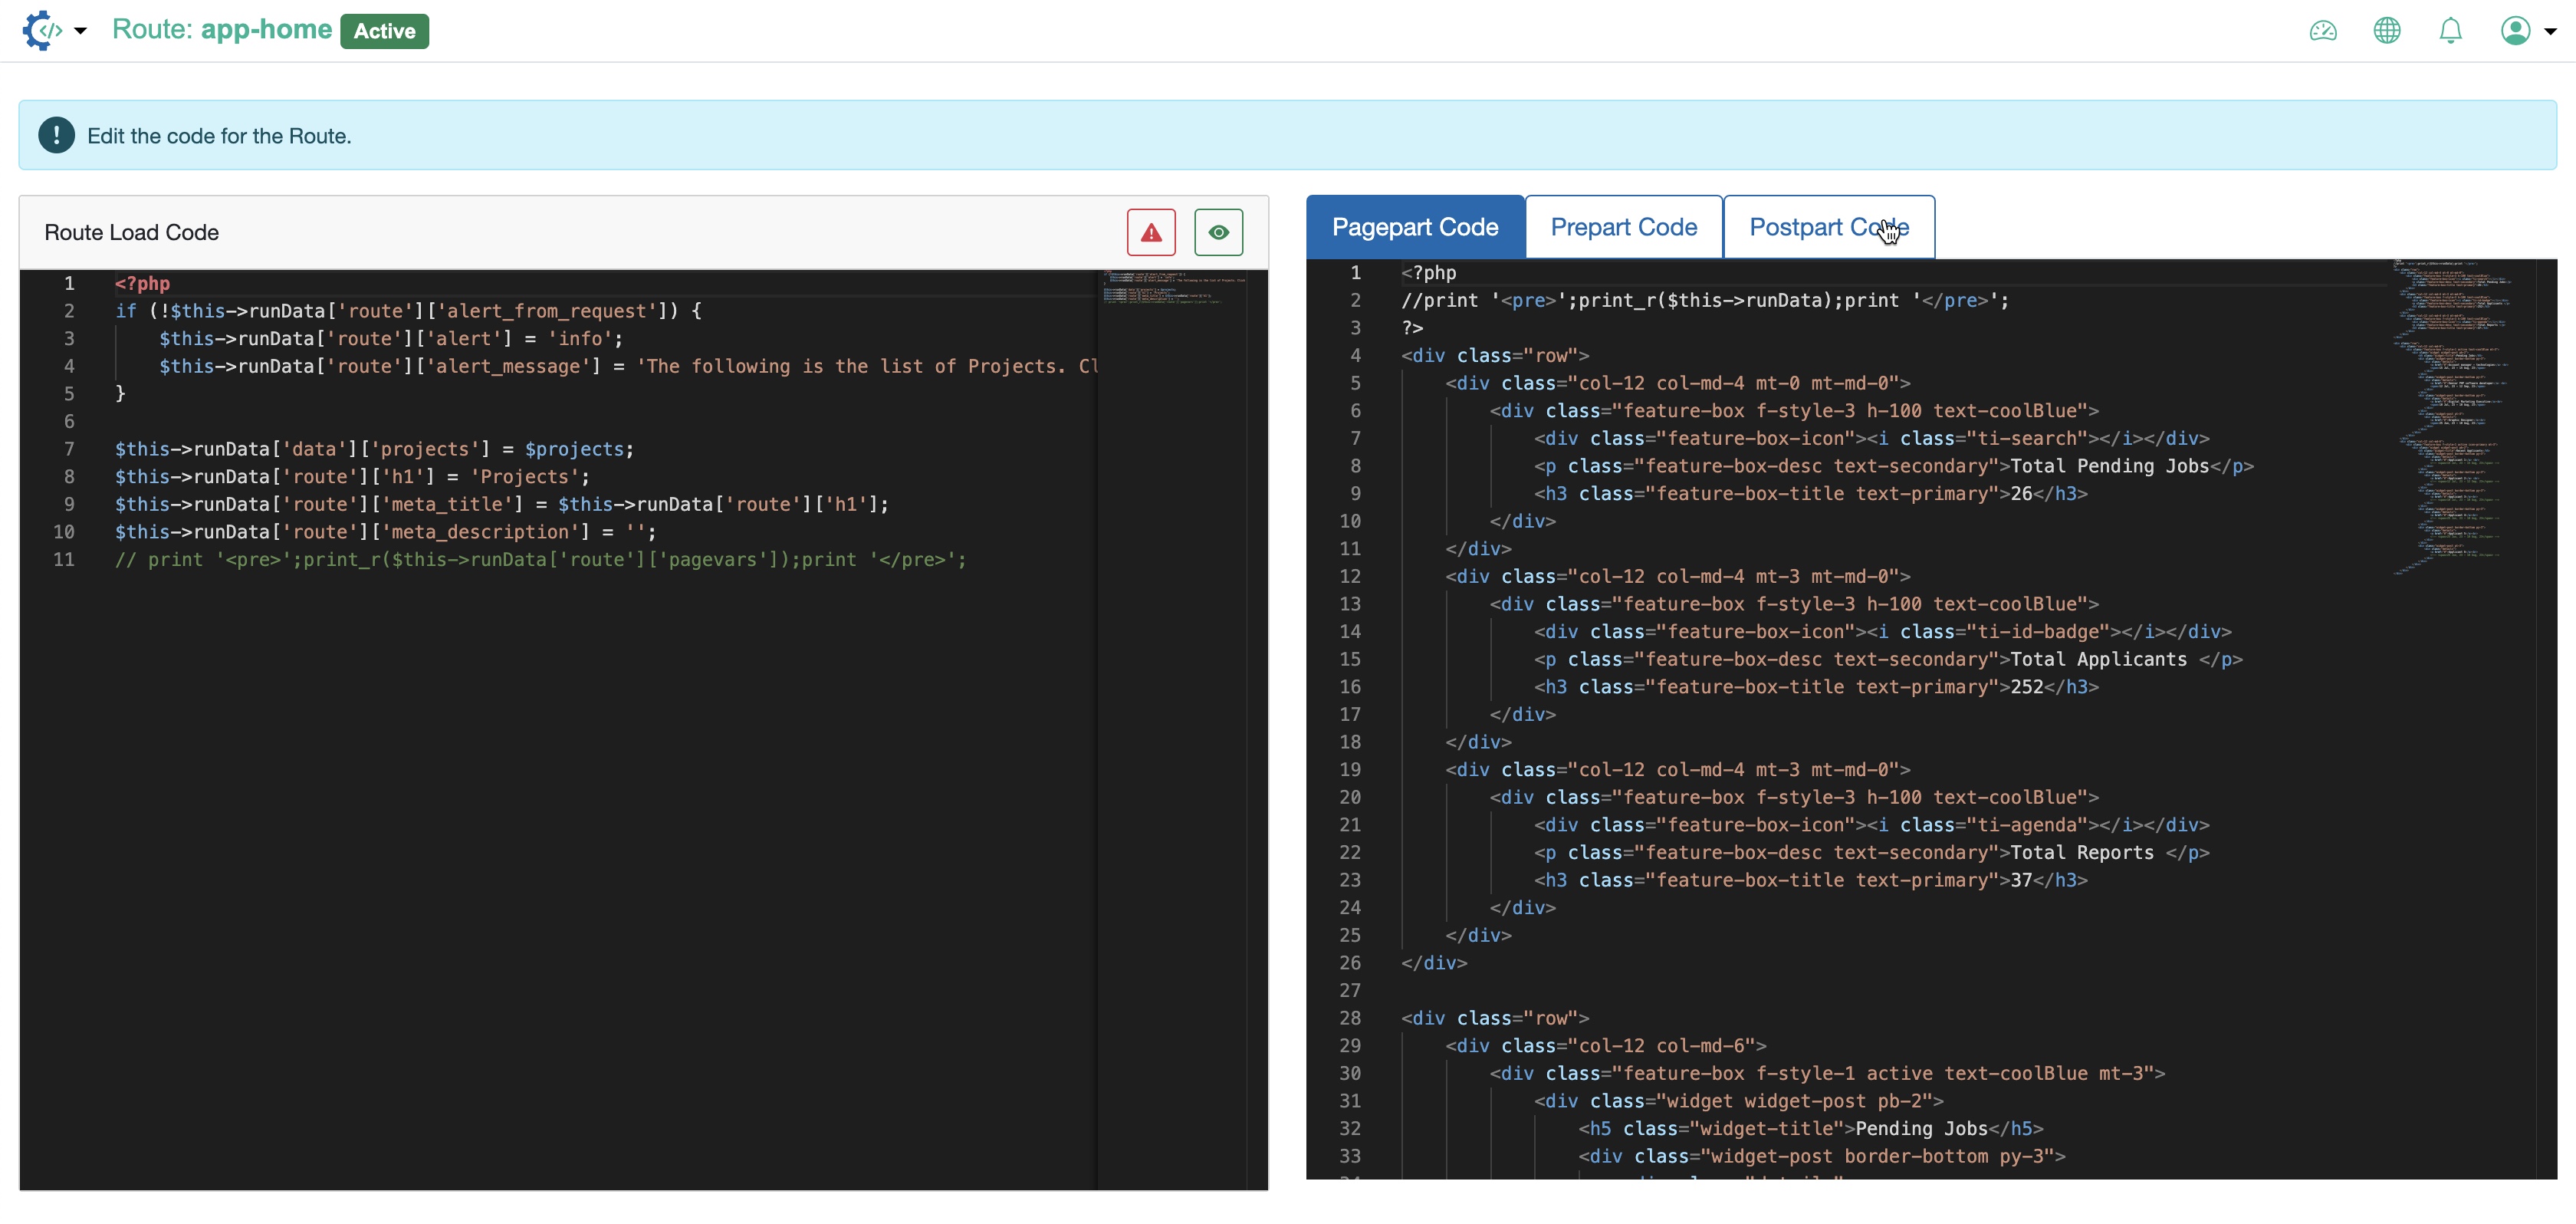Open notifications bell icon

(2450, 31)
